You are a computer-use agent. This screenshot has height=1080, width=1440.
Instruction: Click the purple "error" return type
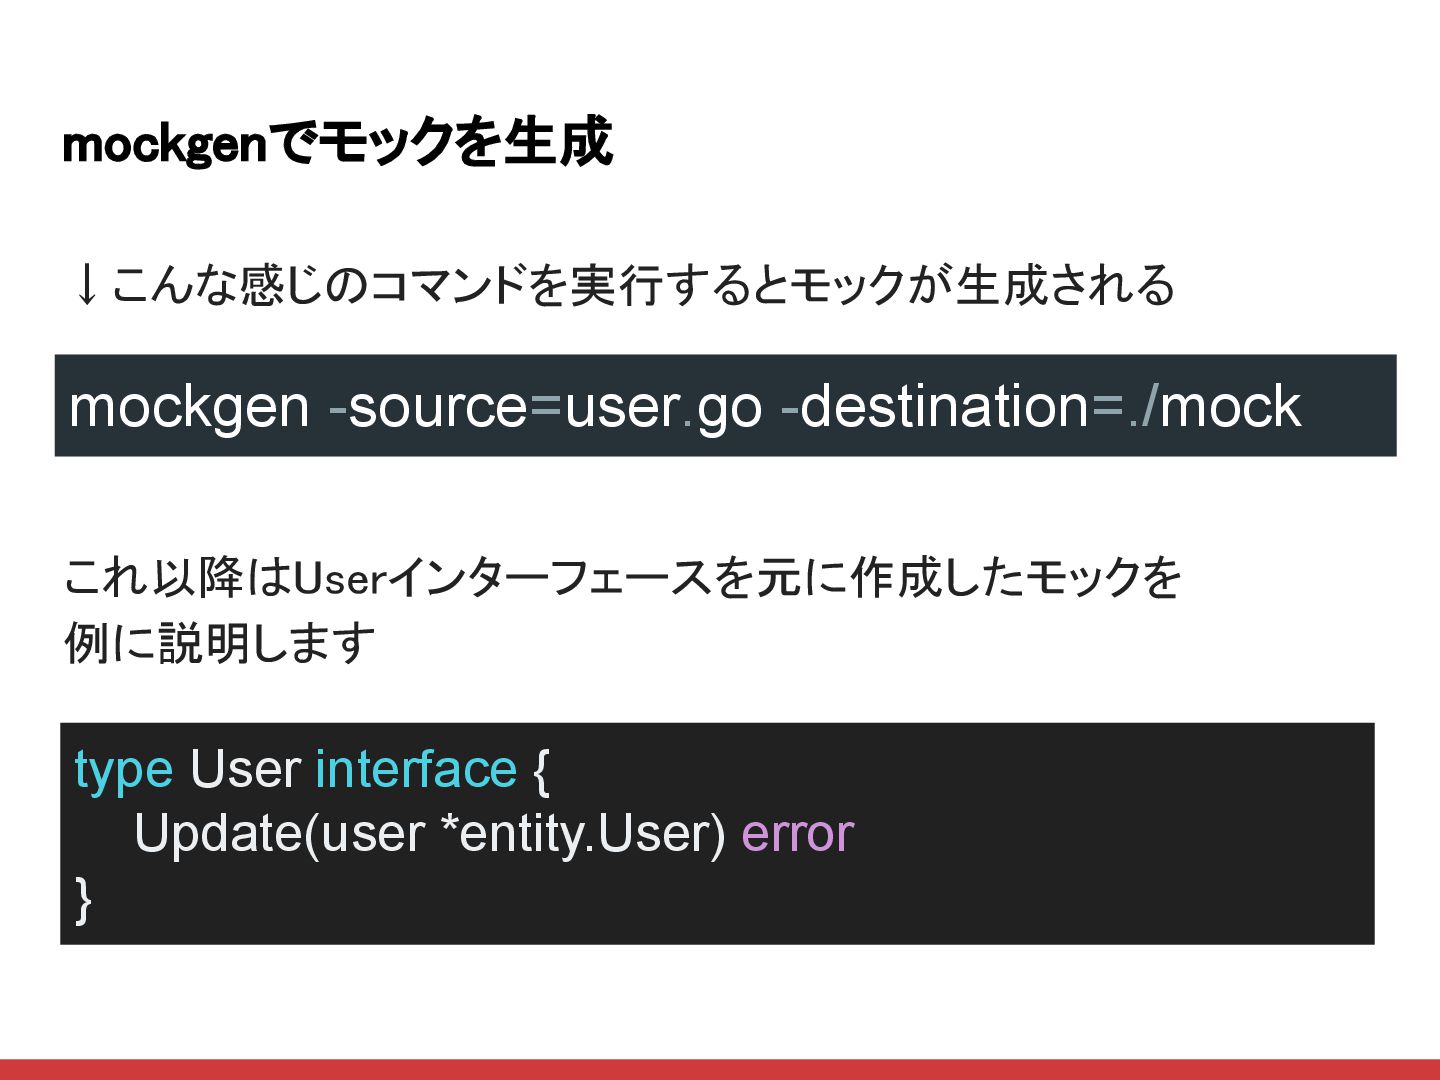(797, 834)
